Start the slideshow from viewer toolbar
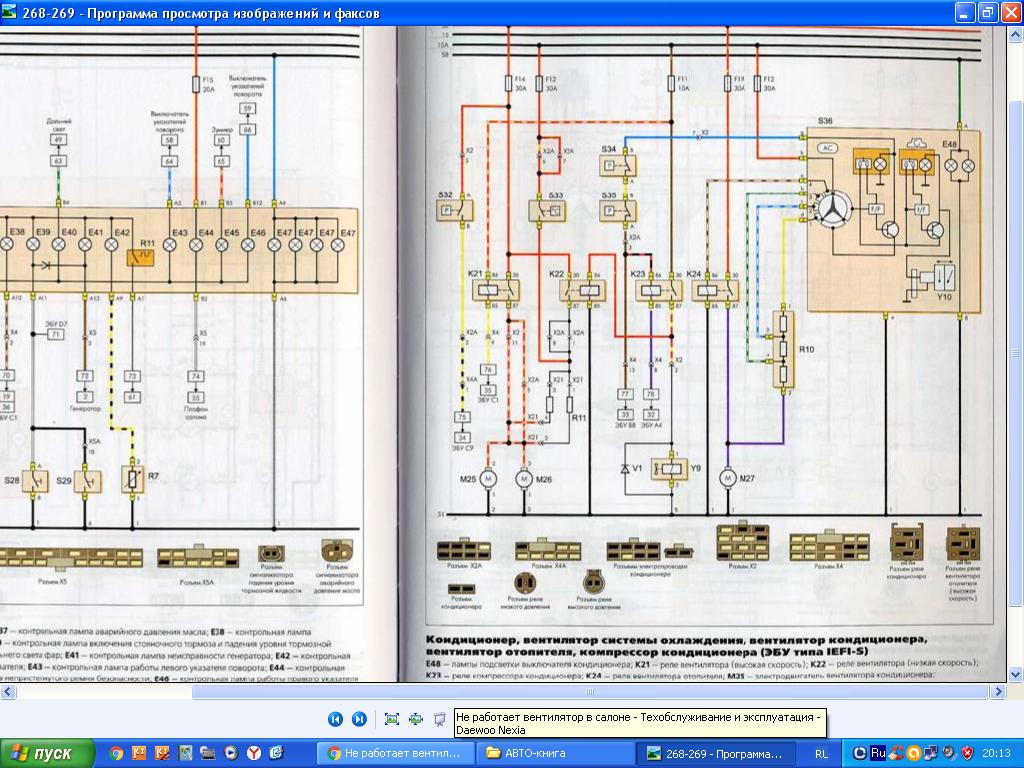The height and width of the screenshot is (768, 1024). (x=440, y=719)
